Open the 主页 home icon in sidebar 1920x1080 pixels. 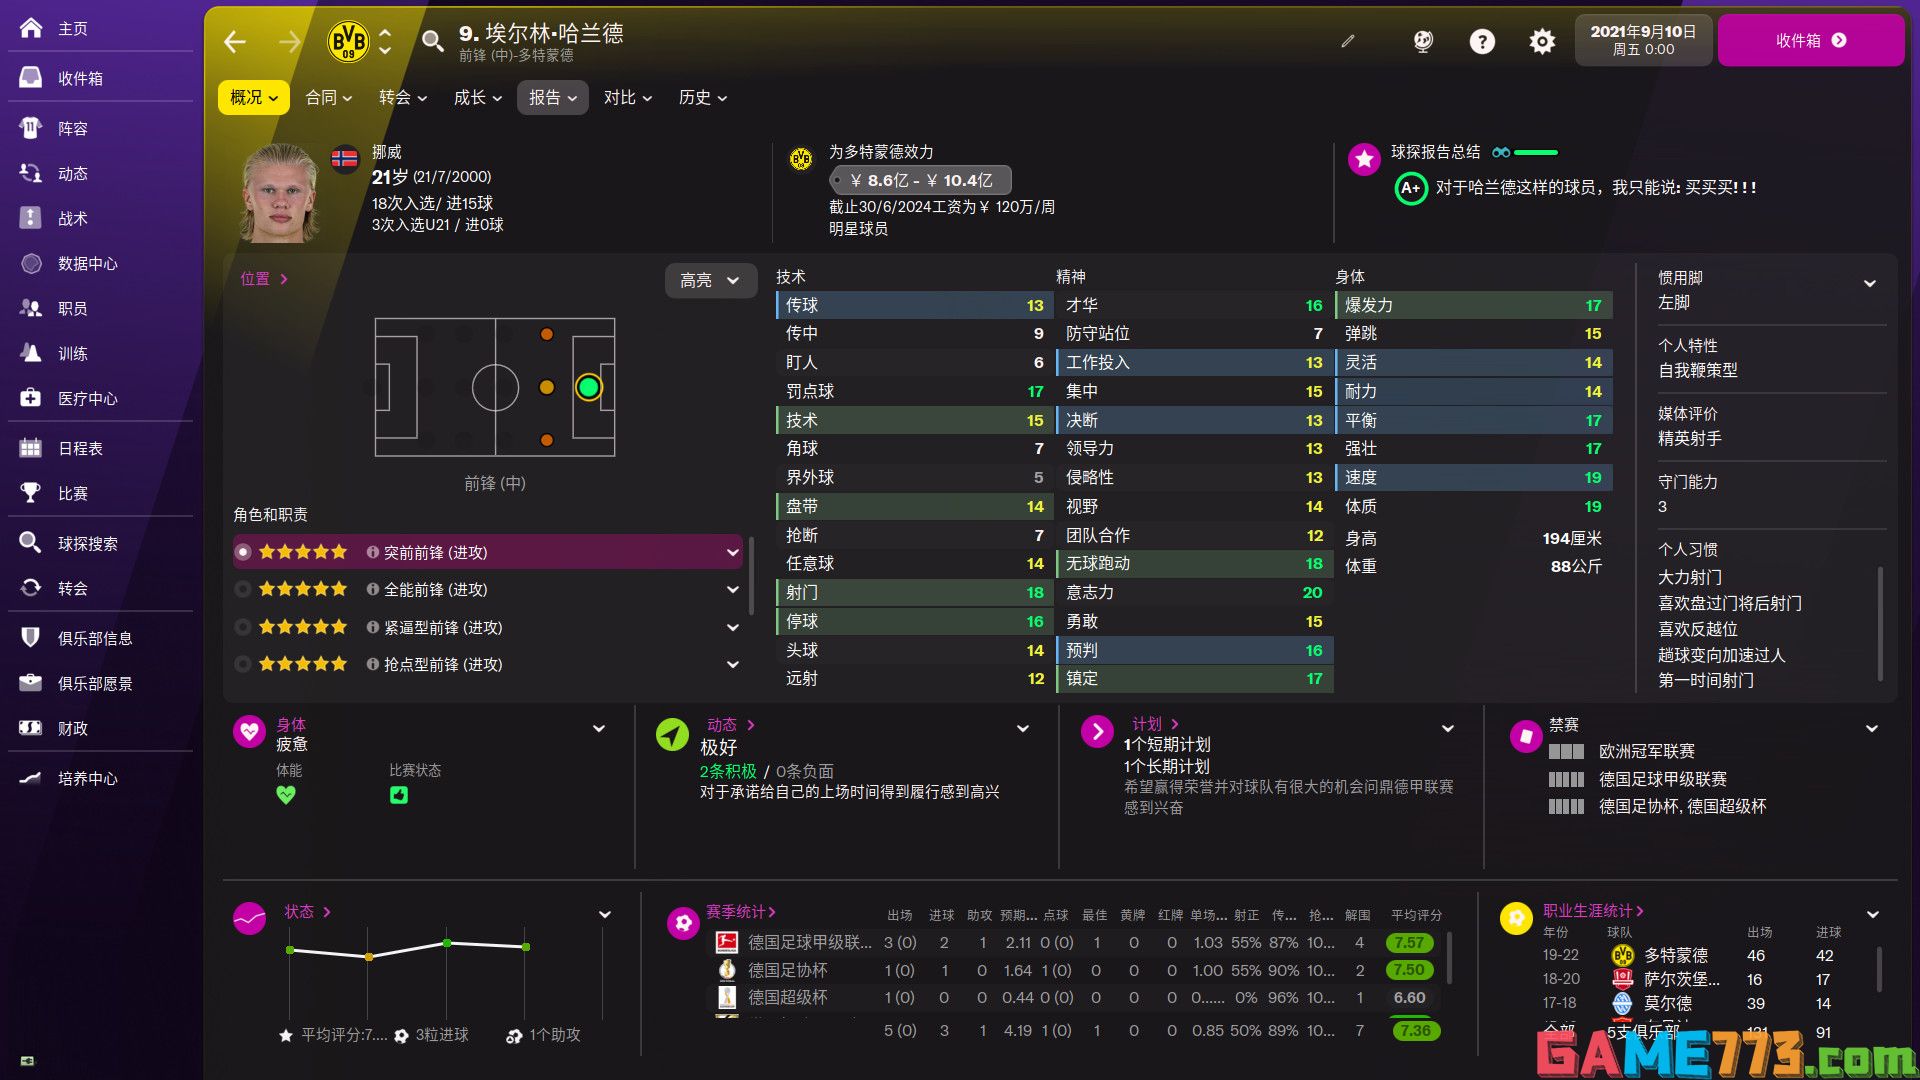click(31, 28)
